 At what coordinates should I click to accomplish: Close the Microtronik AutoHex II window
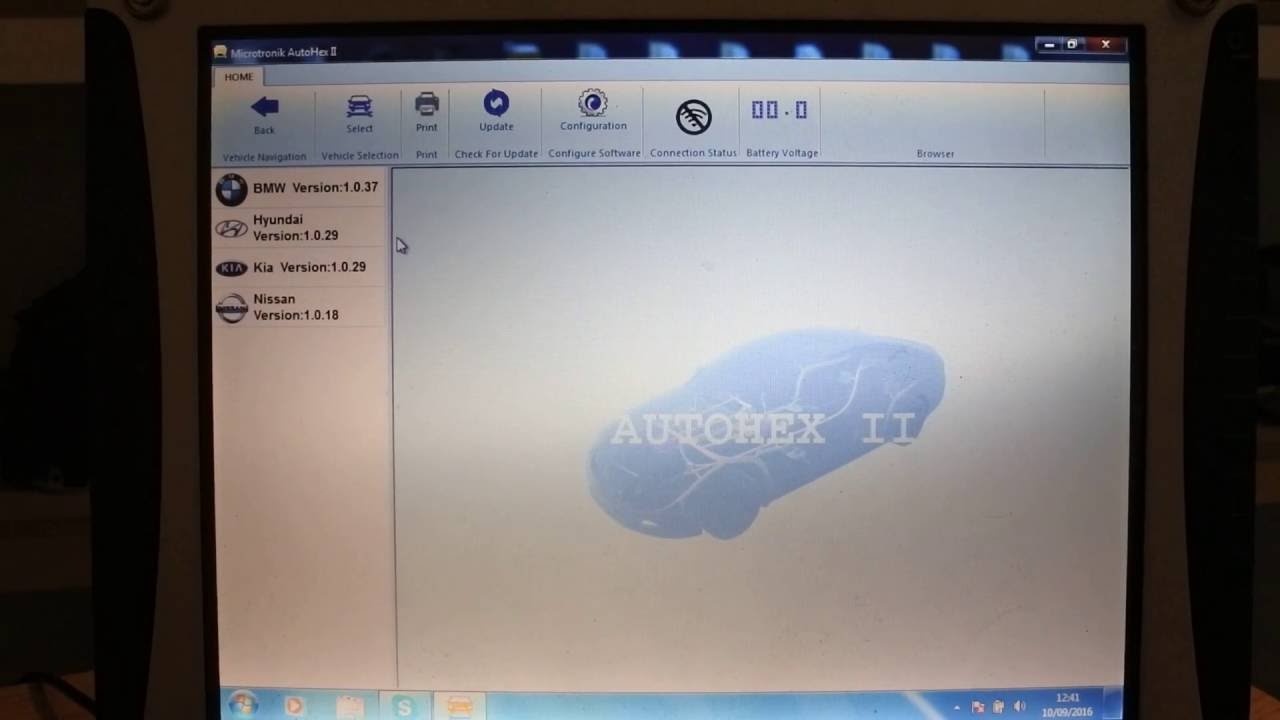1105,45
